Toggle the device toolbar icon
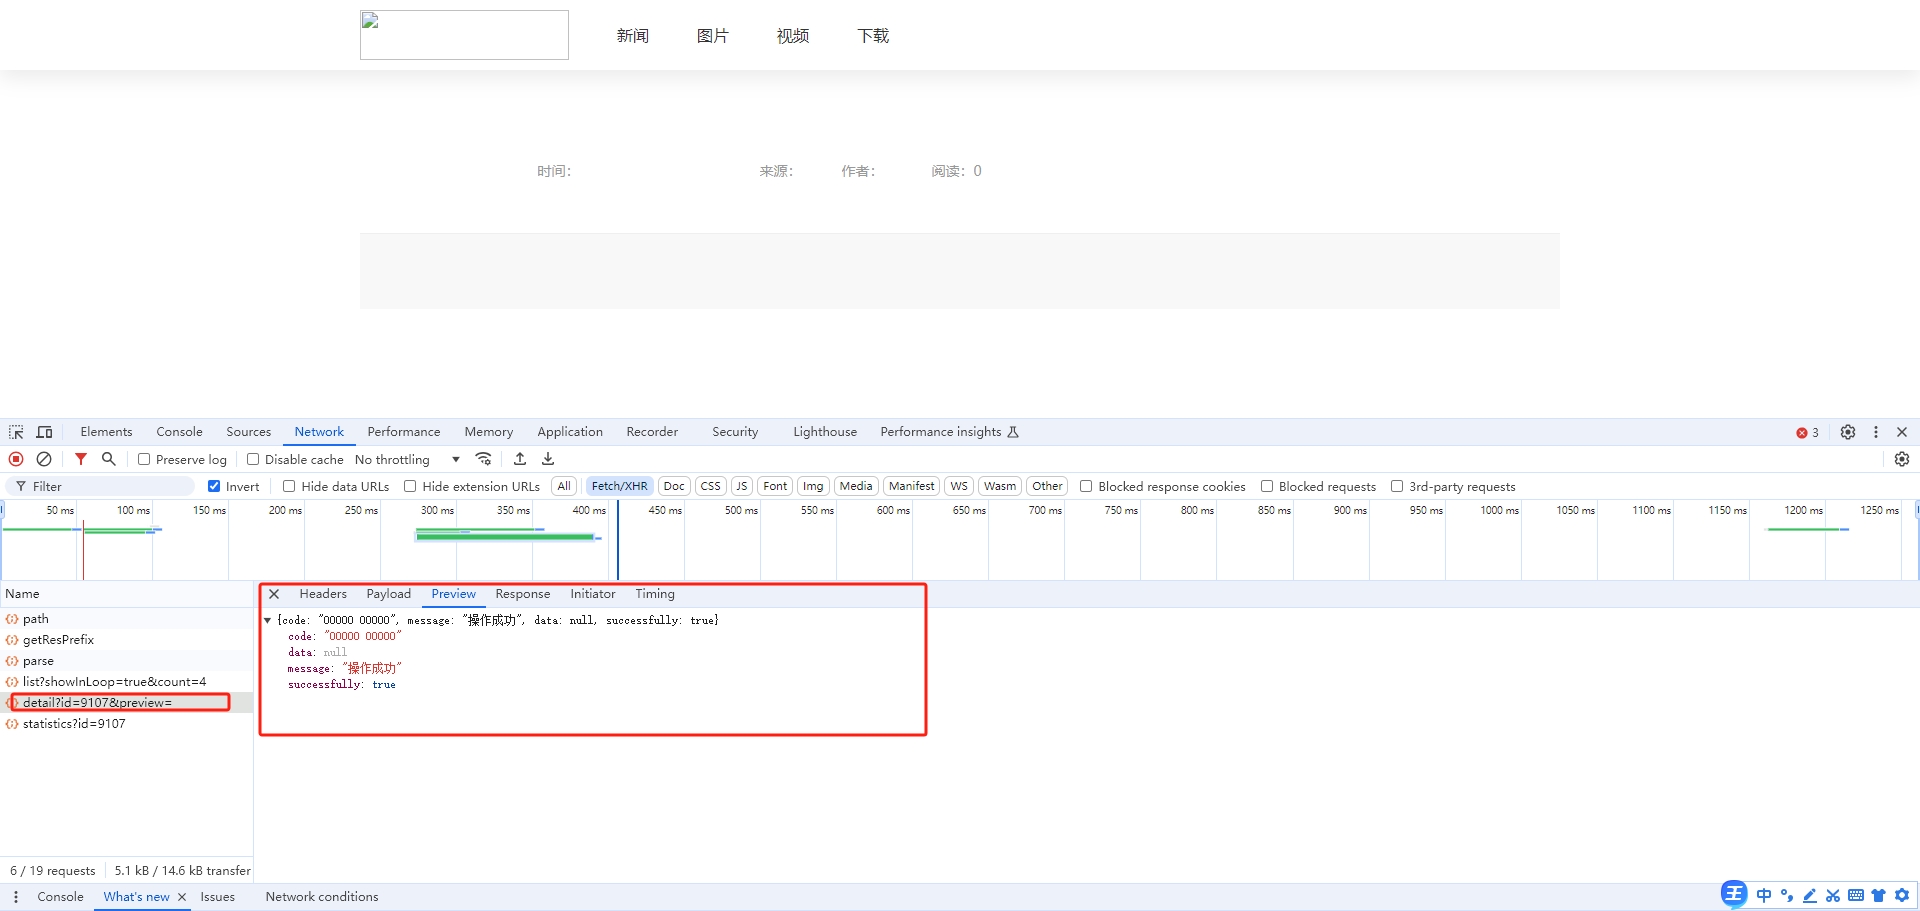Screen dimensions: 1920x911 pyautogui.click(x=45, y=432)
